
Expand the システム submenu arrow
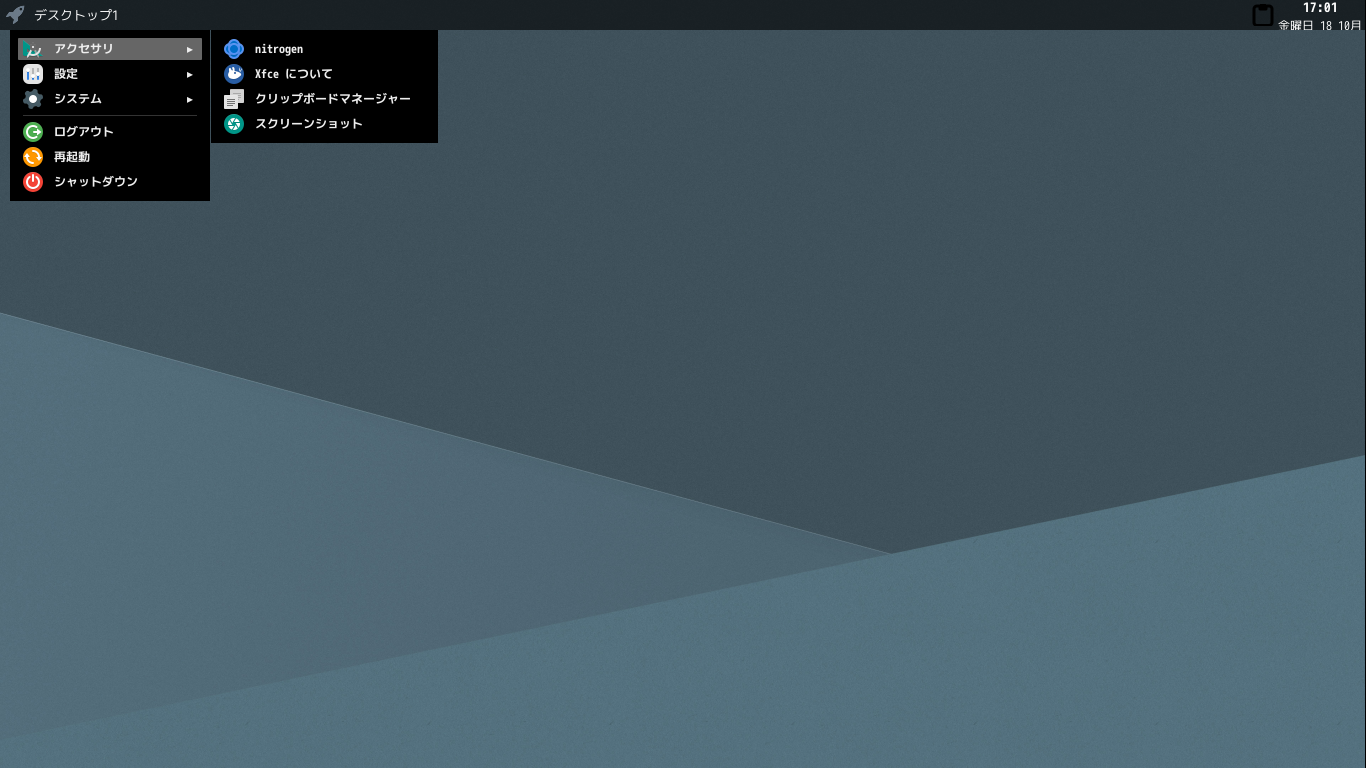point(190,99)
